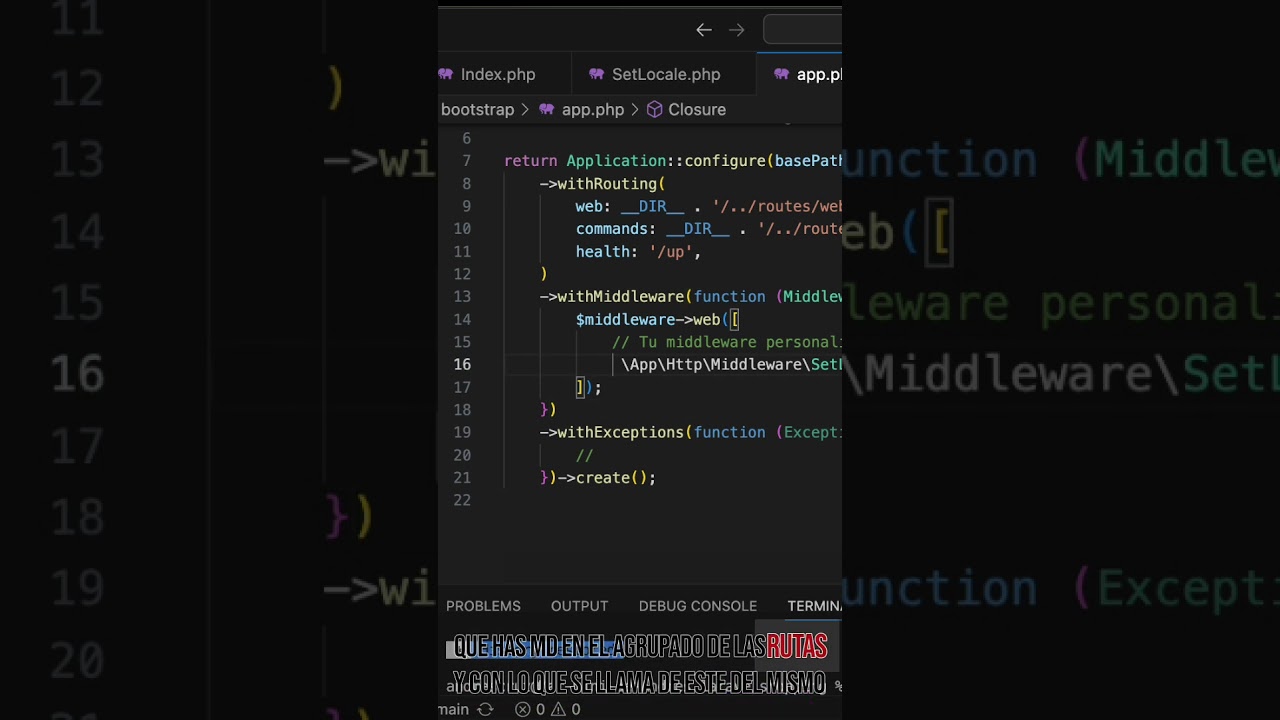
Task: Go back with the left arrow
Action: 704,30
